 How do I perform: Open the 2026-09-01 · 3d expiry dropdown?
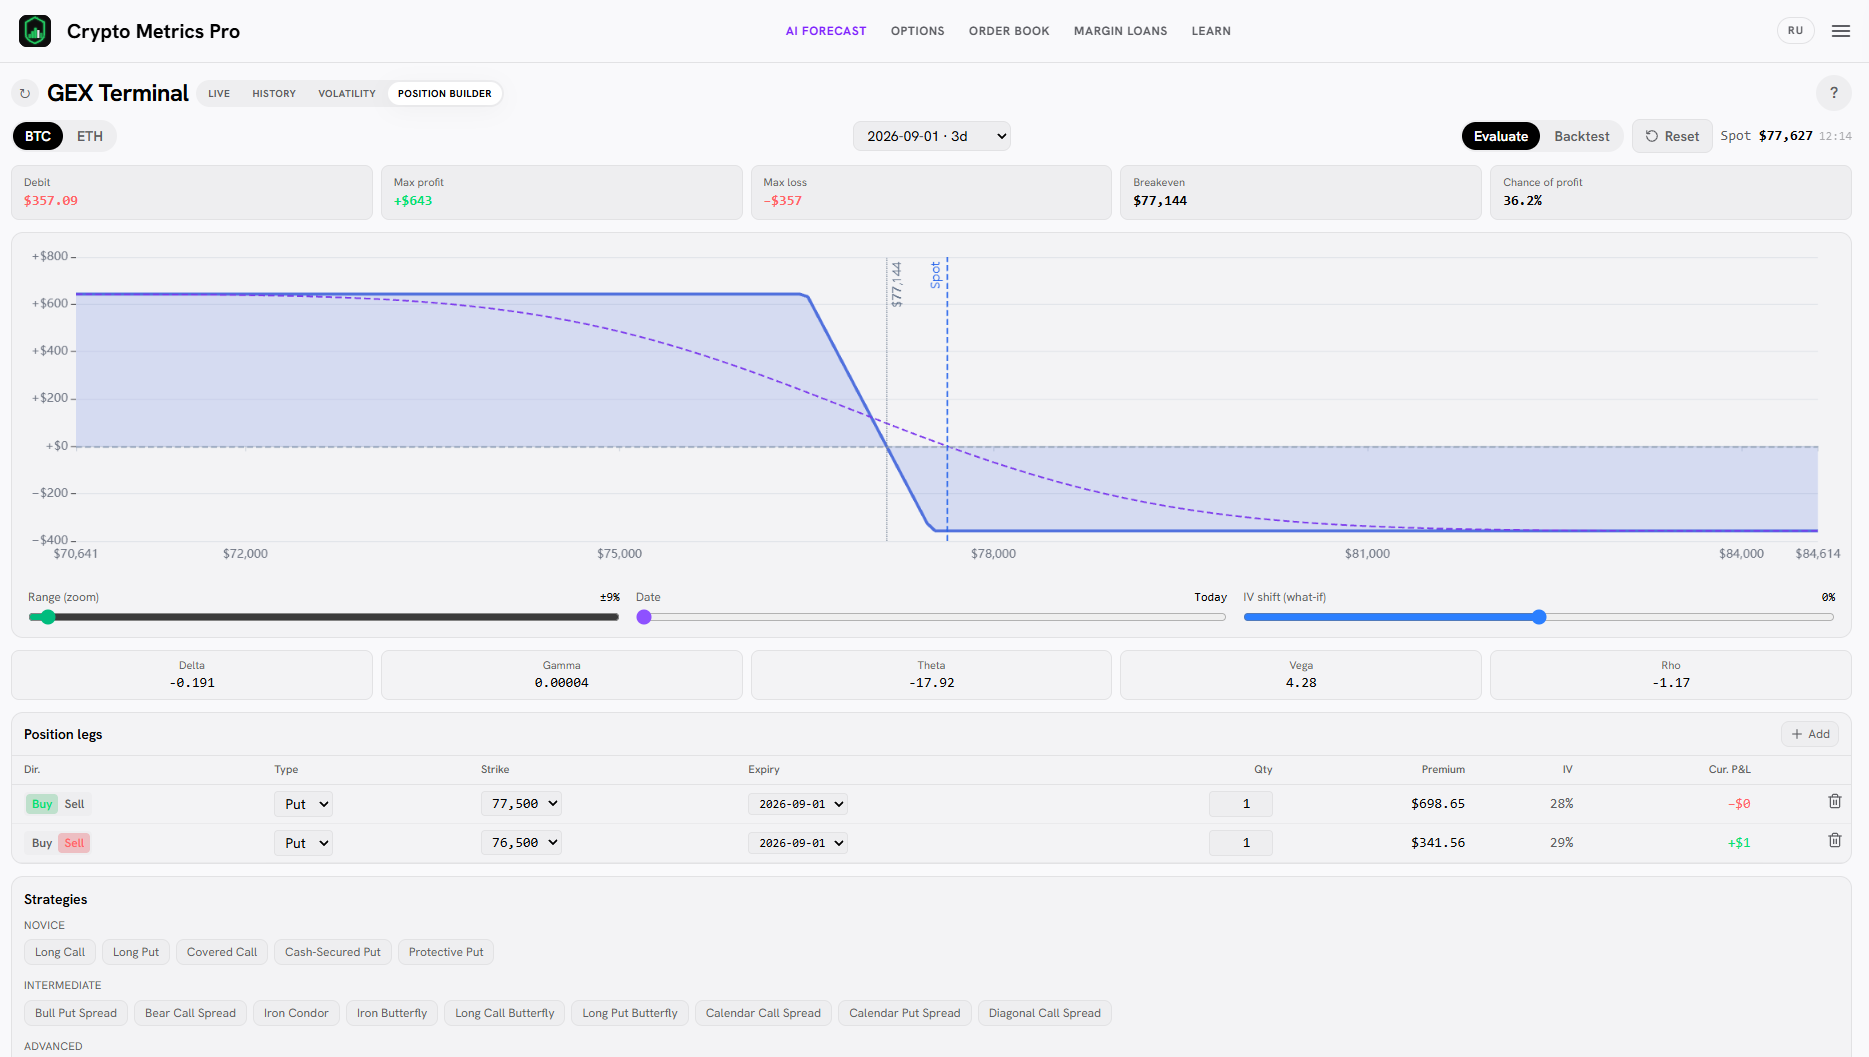tap(932, 136)
